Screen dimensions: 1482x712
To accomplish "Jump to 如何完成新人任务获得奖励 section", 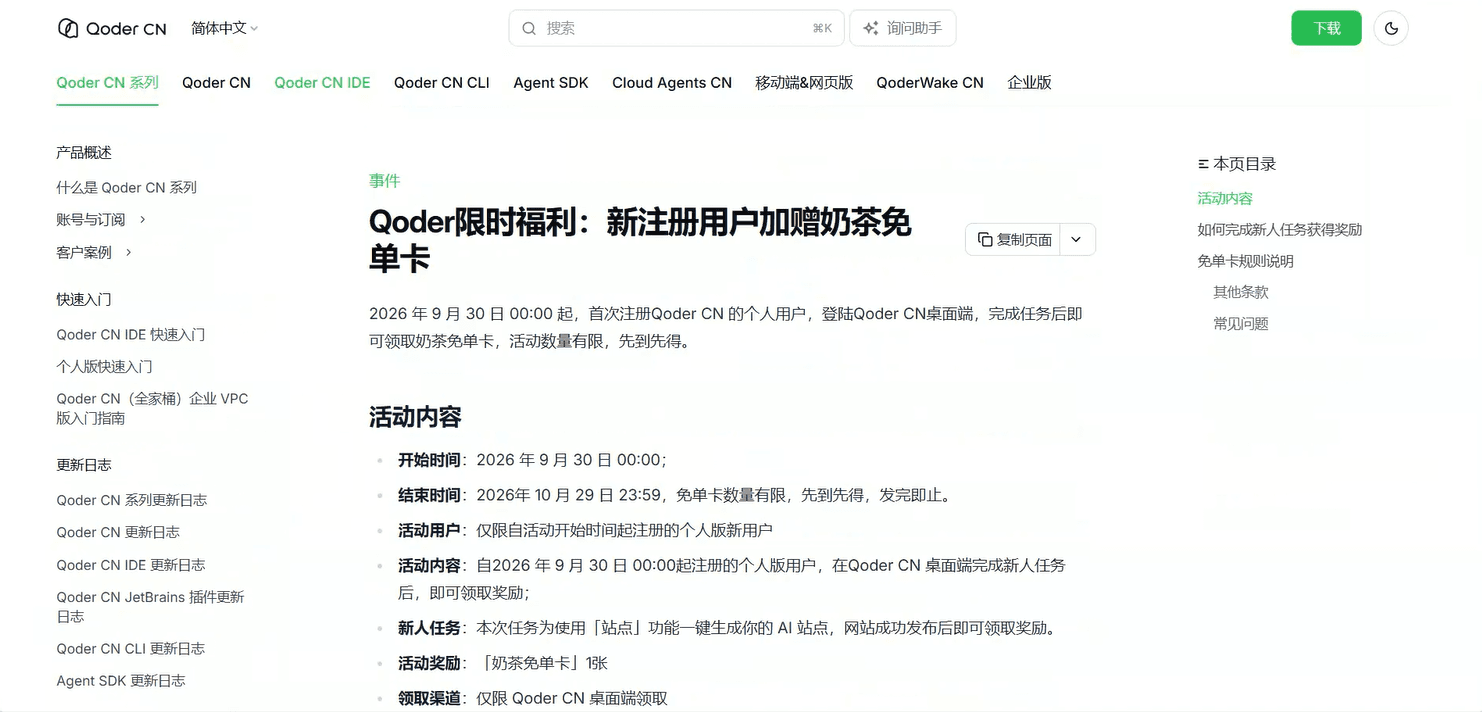I will 1280,229.
